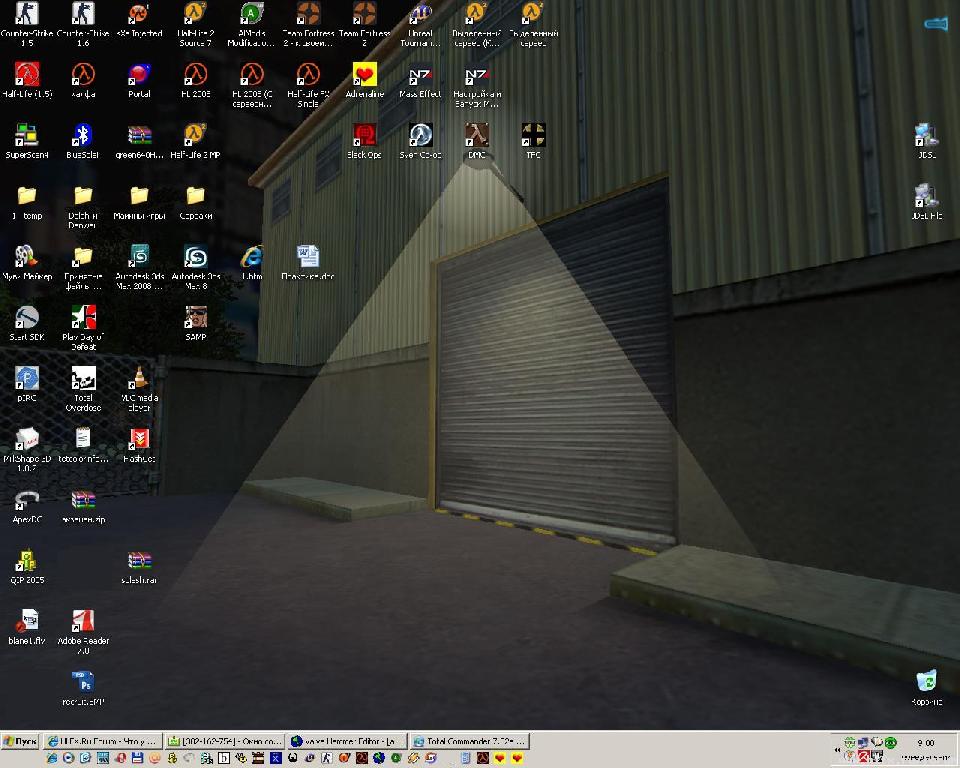Open the JDSL shortcut on the right side

927,141
